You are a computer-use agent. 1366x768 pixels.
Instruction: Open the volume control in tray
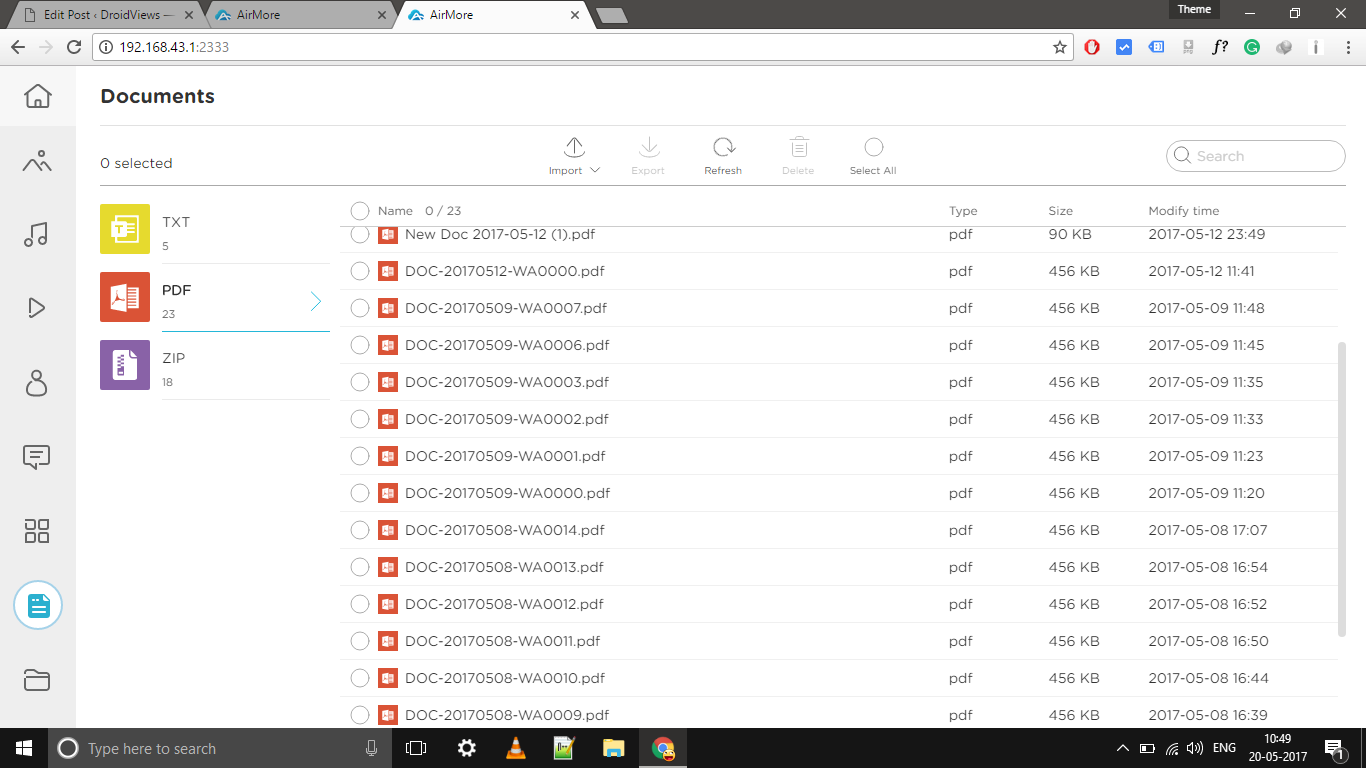pos(1195,748)
